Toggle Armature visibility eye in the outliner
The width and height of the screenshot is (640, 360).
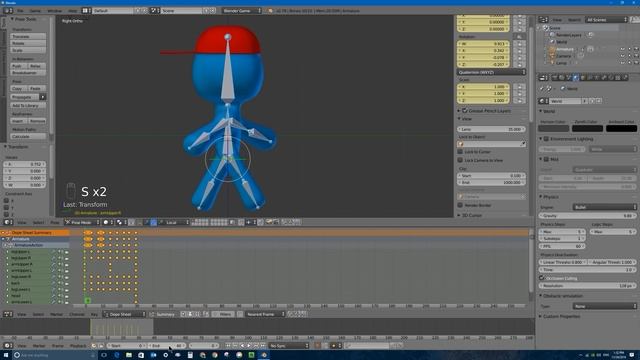click(622, 49)
